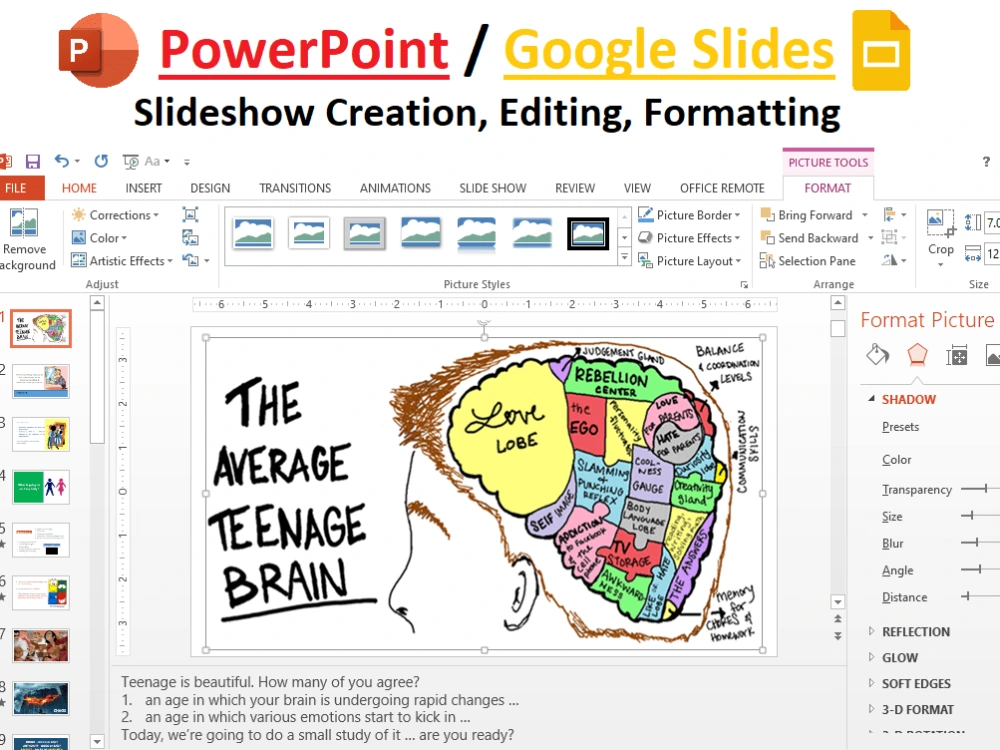Select Effects pentagon icon in Format Picture
This screenshot has width=1000, height=750.
[x=917, y=355]
